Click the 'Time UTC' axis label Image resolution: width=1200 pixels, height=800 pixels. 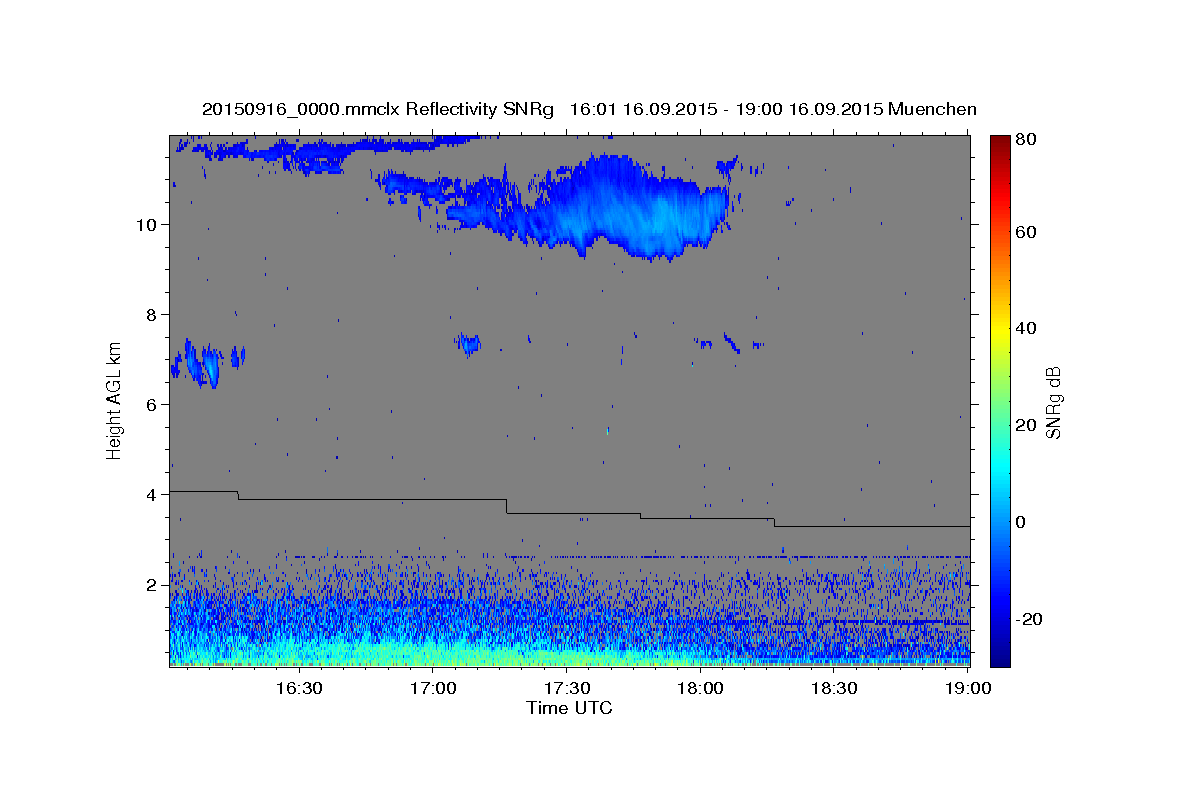pos(569,709)
